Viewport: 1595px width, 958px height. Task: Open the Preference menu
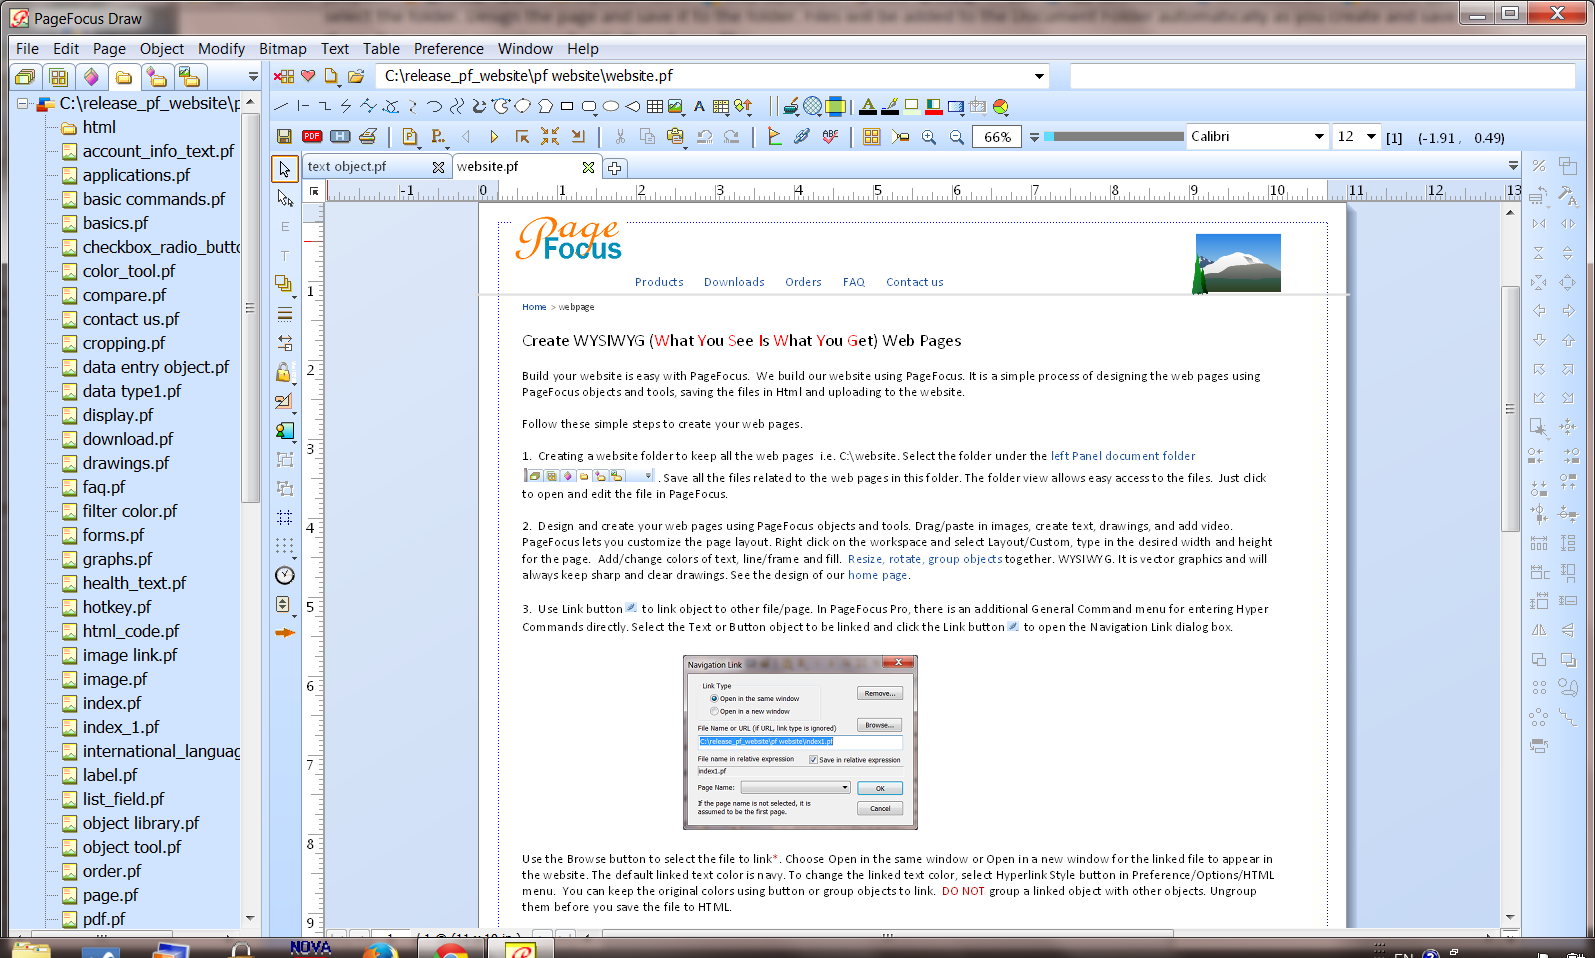pos(448,49)
